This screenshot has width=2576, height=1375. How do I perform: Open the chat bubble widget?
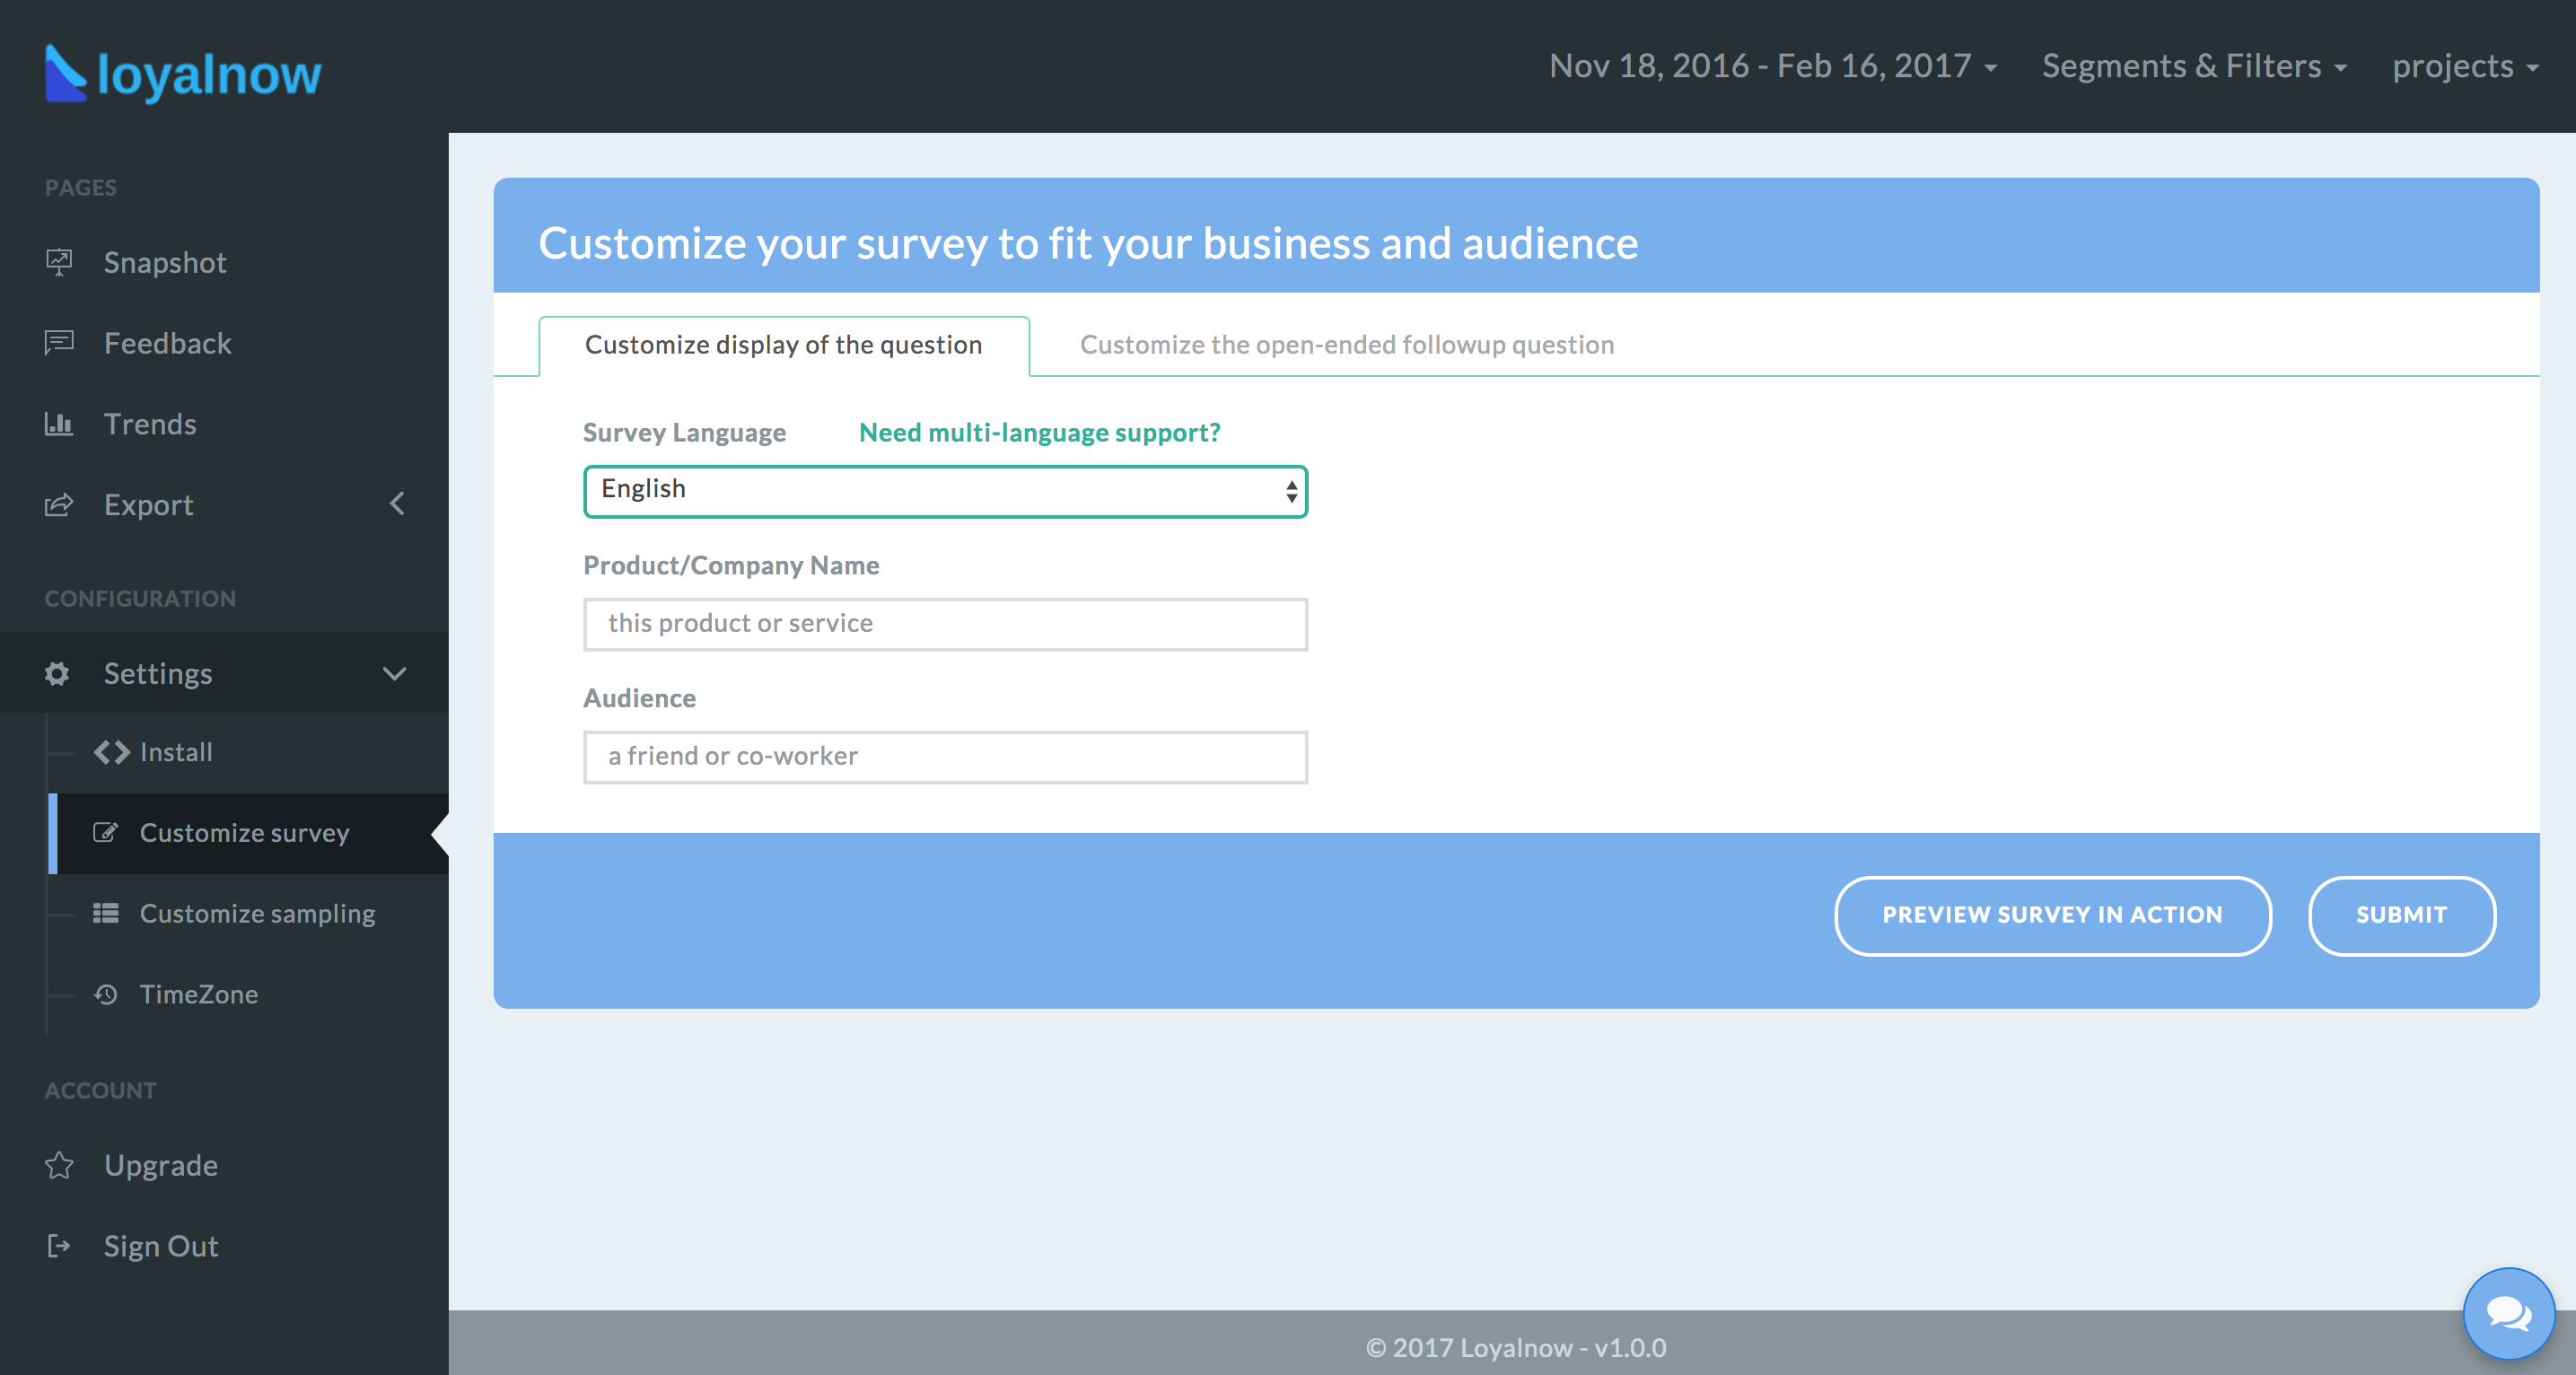pyautogui.click(x=2508, y=1313)
